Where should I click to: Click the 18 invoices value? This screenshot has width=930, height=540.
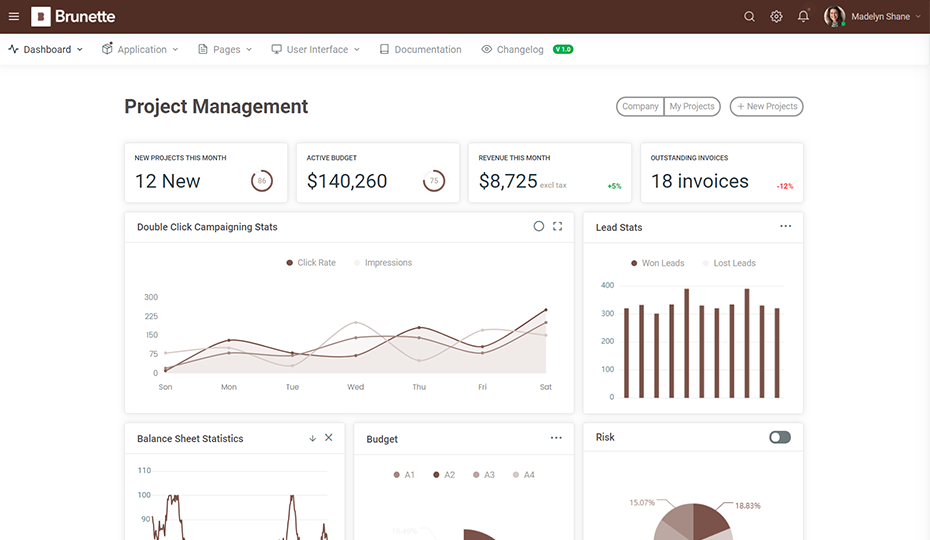[700, 181]
